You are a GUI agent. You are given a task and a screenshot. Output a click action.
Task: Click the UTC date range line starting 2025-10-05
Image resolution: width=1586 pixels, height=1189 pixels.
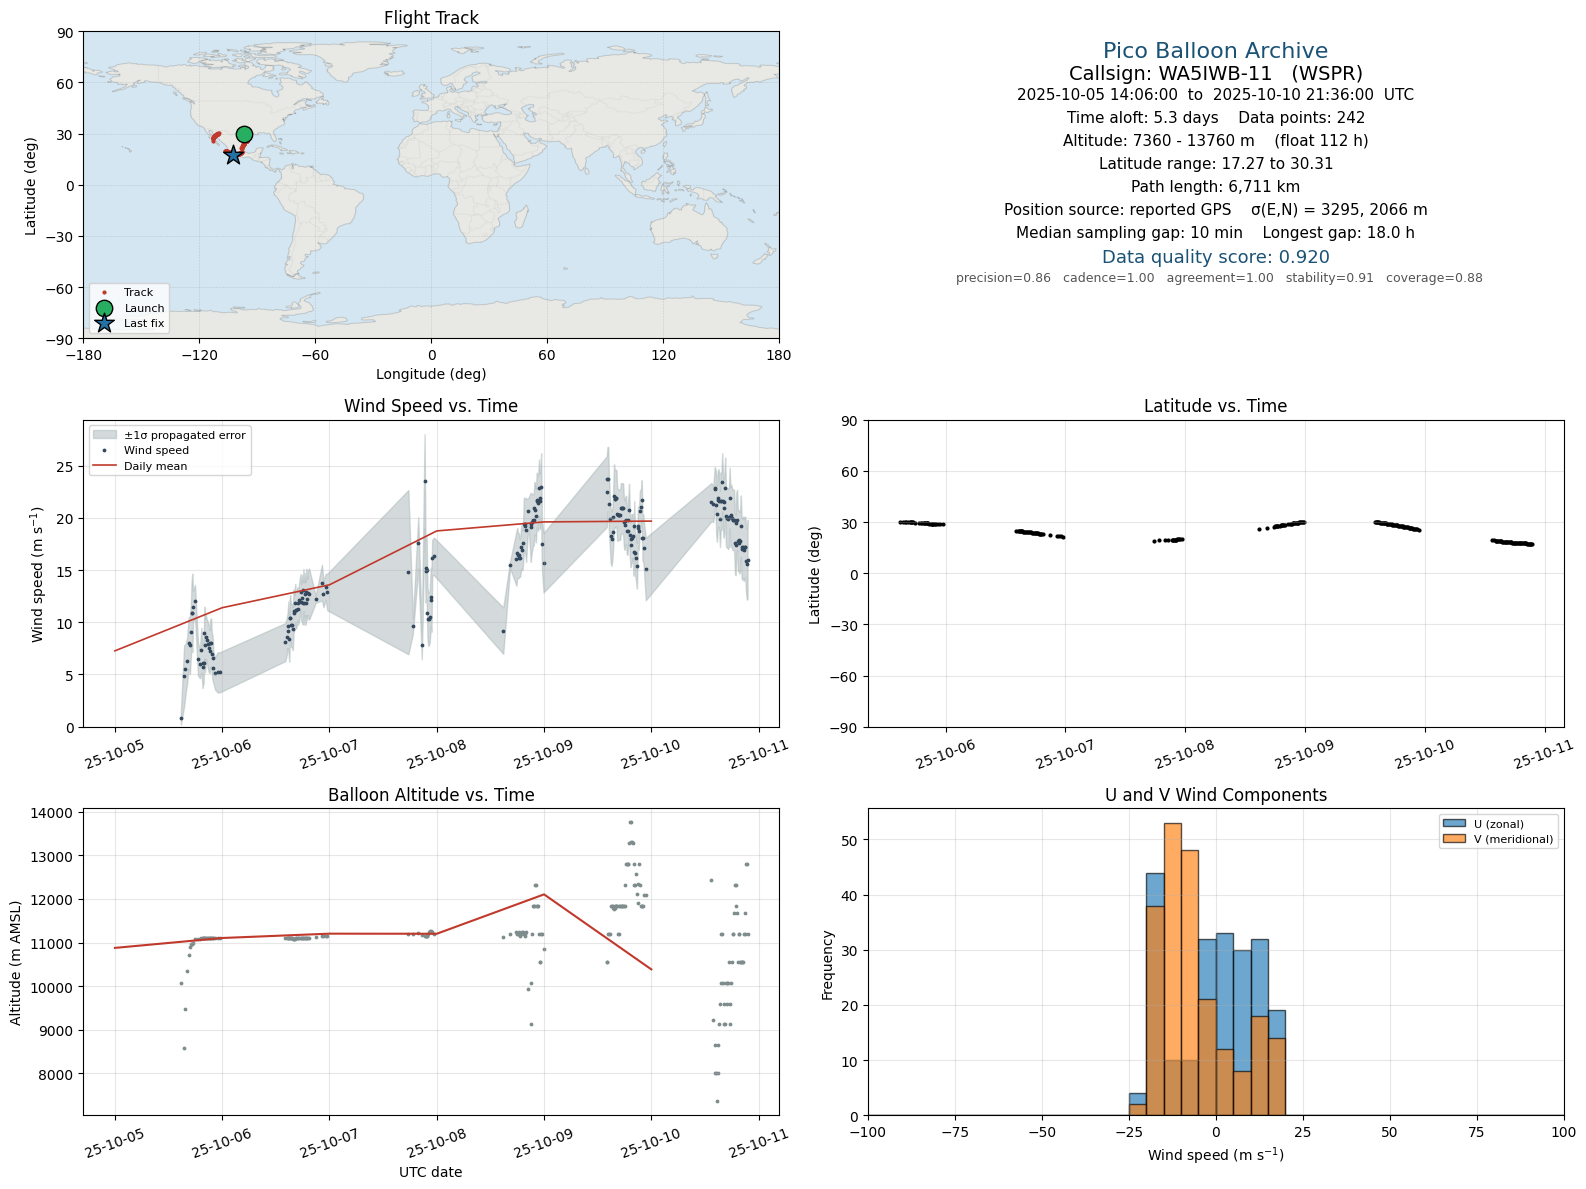[1215, 95]
